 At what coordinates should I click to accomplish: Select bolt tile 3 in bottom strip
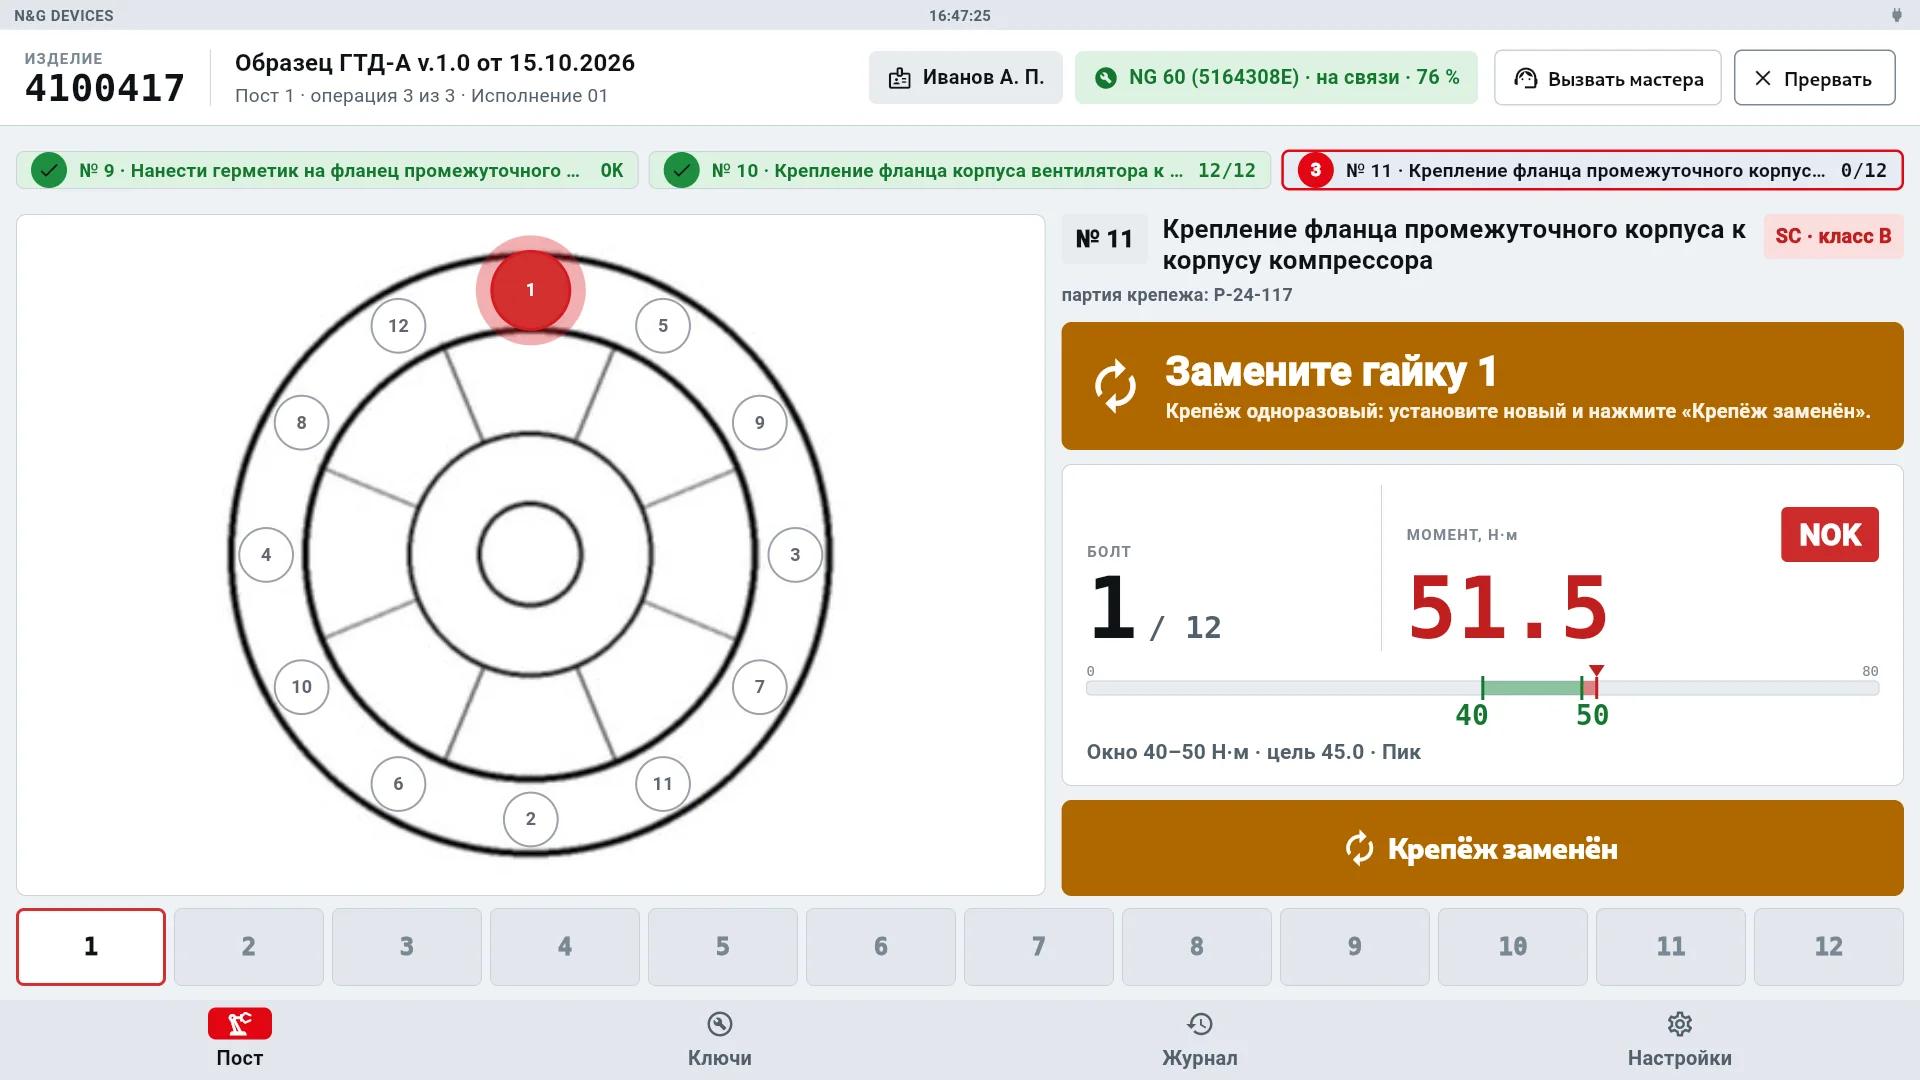(x=407, y=947)
